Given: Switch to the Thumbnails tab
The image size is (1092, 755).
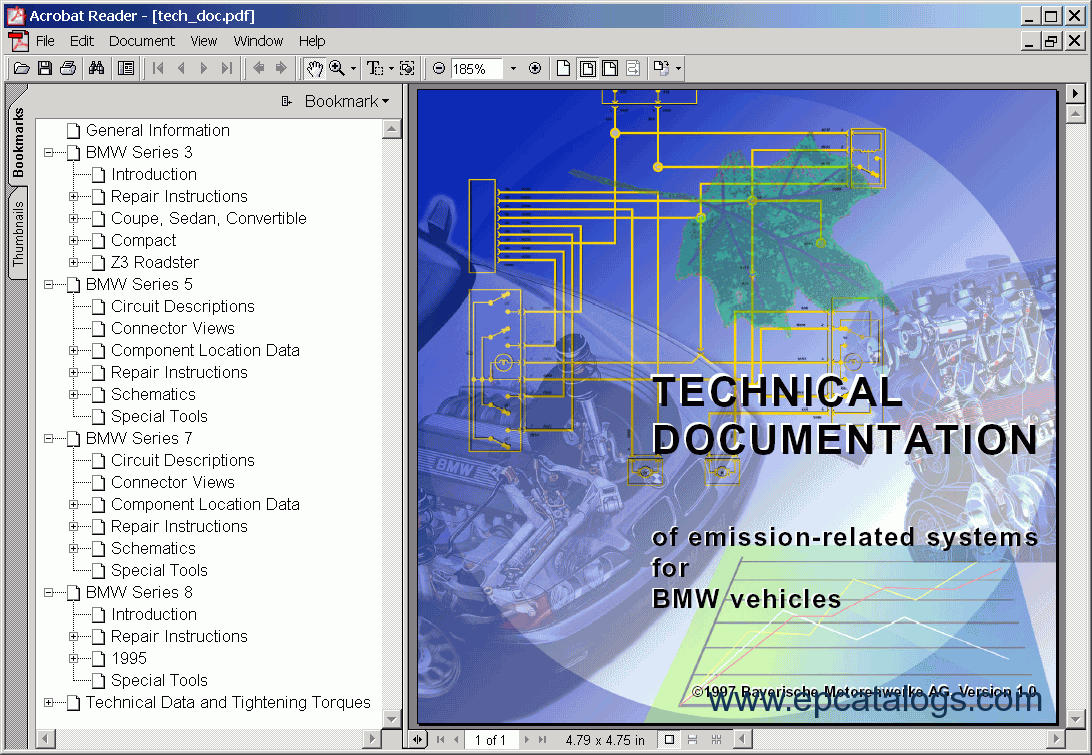Looking at the screenshot, I should (x=18, y=234).
